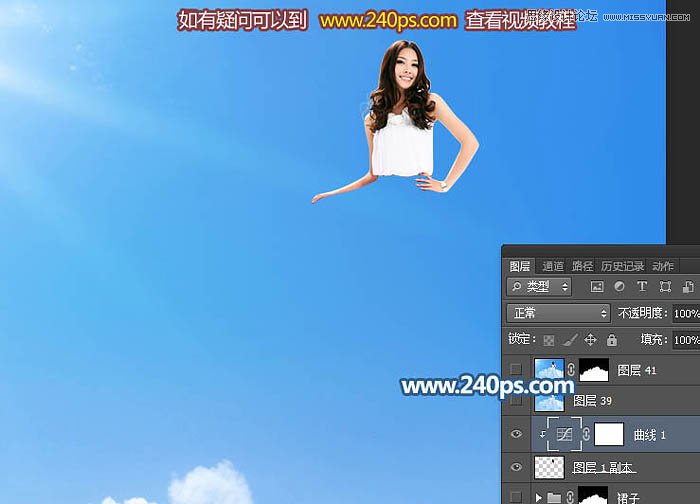Click the lock all padlock icon
The width and height of the screenshot is (700, 504).
[611, 340]
